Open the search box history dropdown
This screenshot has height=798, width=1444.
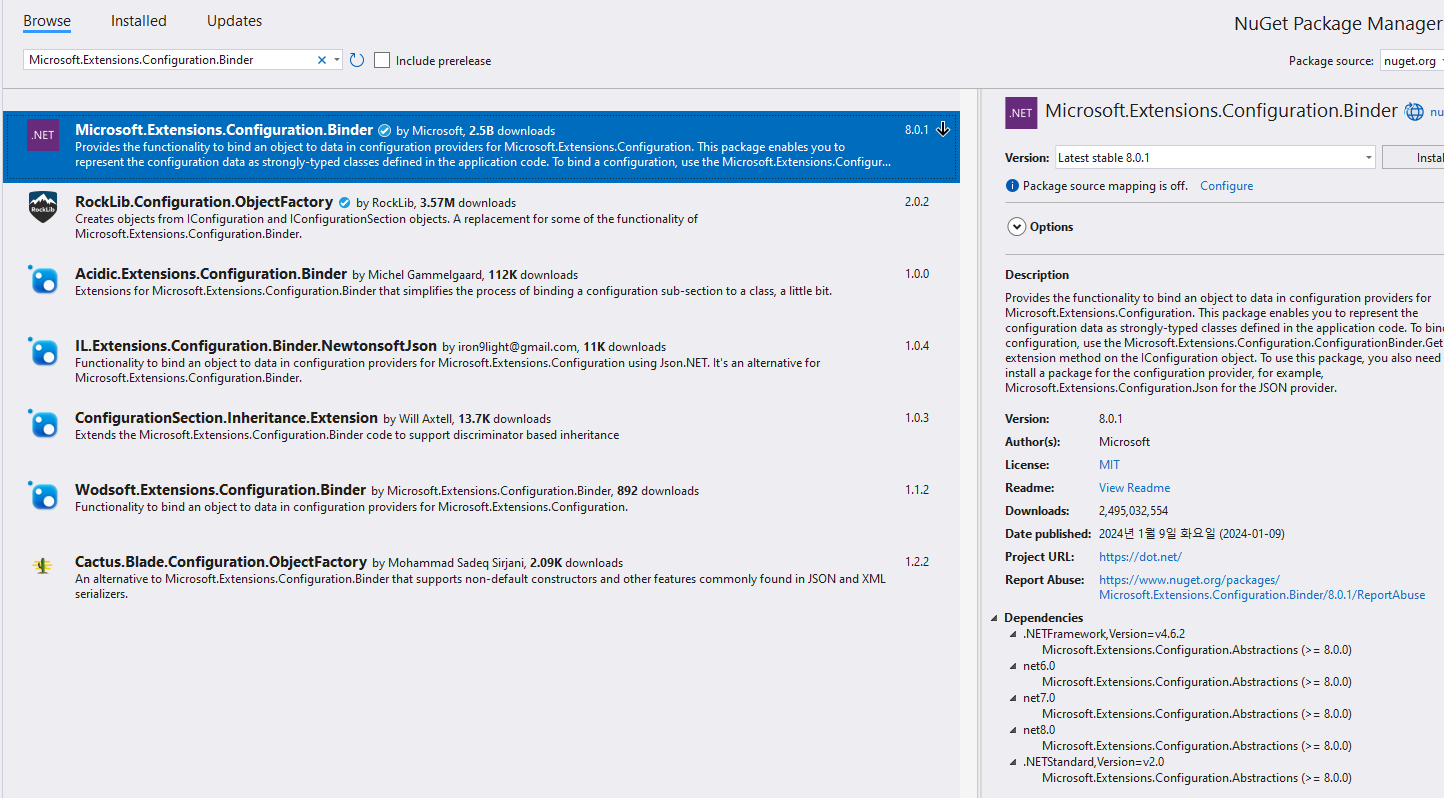pos(337,60)
